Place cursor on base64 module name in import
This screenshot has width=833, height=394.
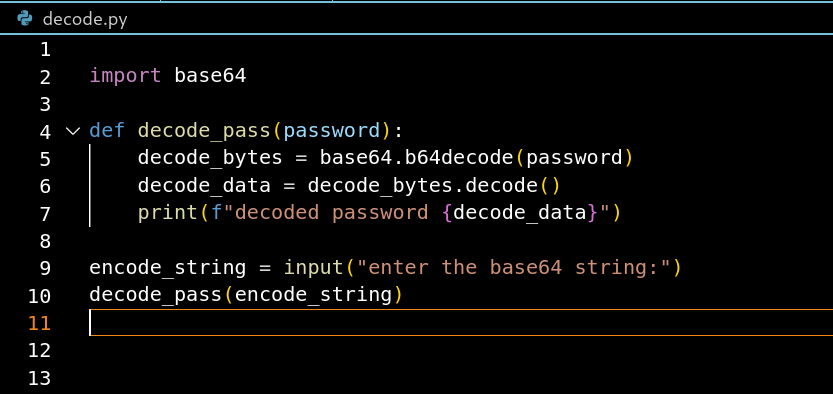click(x=210, y=76)
